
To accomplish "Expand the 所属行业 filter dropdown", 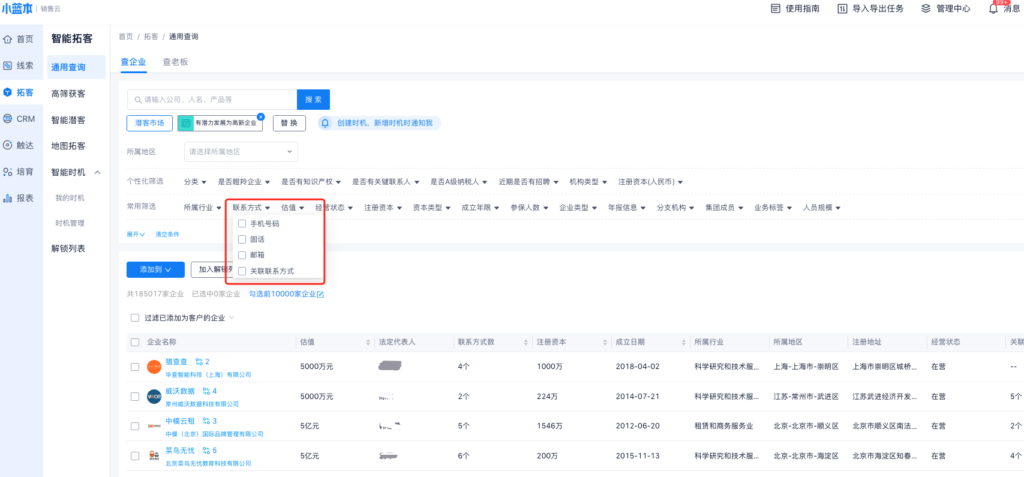I will coord(203,208).
